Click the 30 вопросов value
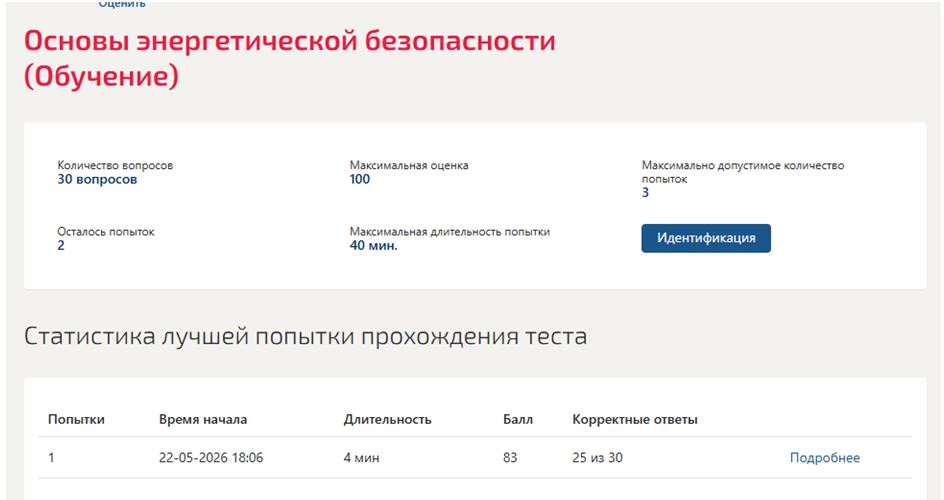 pos(97,179)
